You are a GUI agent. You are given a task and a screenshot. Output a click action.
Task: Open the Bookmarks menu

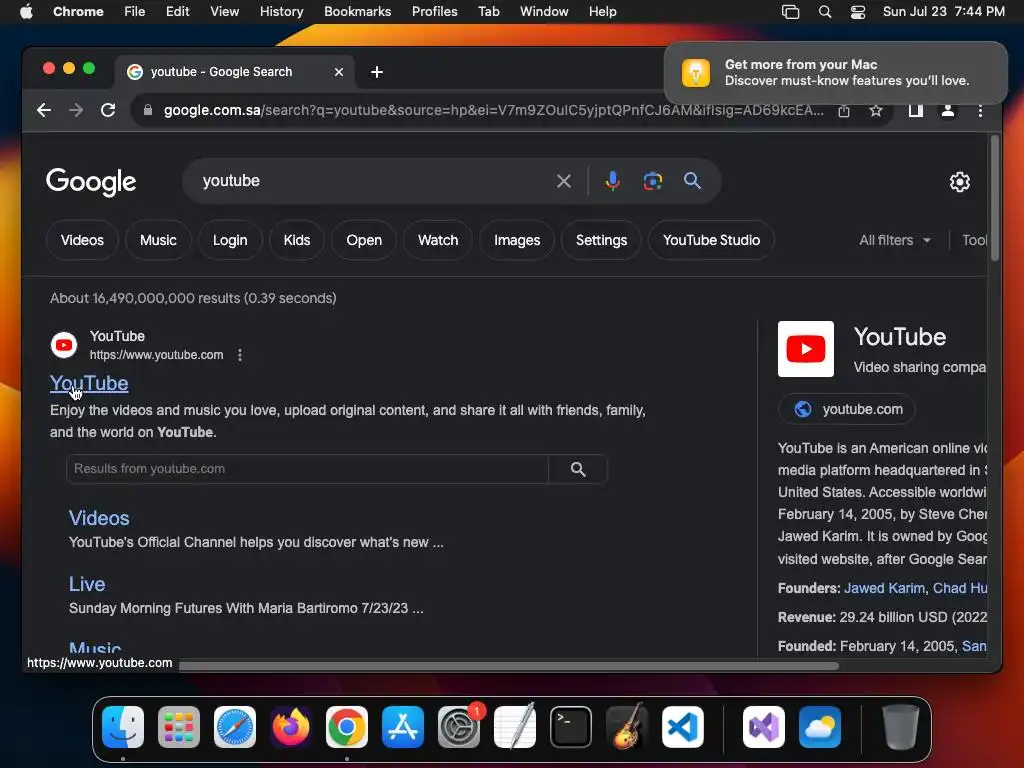[x=357, y=12]
